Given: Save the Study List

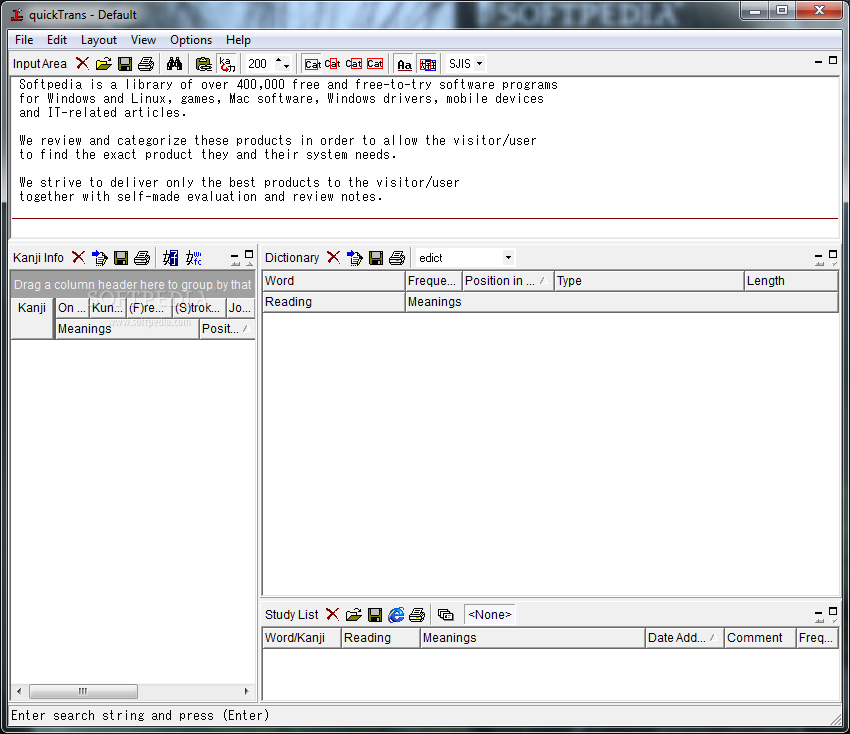Looking at the screenshot, I should tap(375, 614).
